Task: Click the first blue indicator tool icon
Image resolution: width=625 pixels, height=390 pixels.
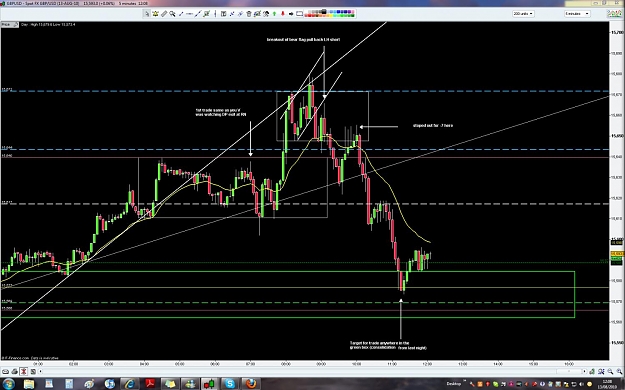Action: tap(232, 14)
